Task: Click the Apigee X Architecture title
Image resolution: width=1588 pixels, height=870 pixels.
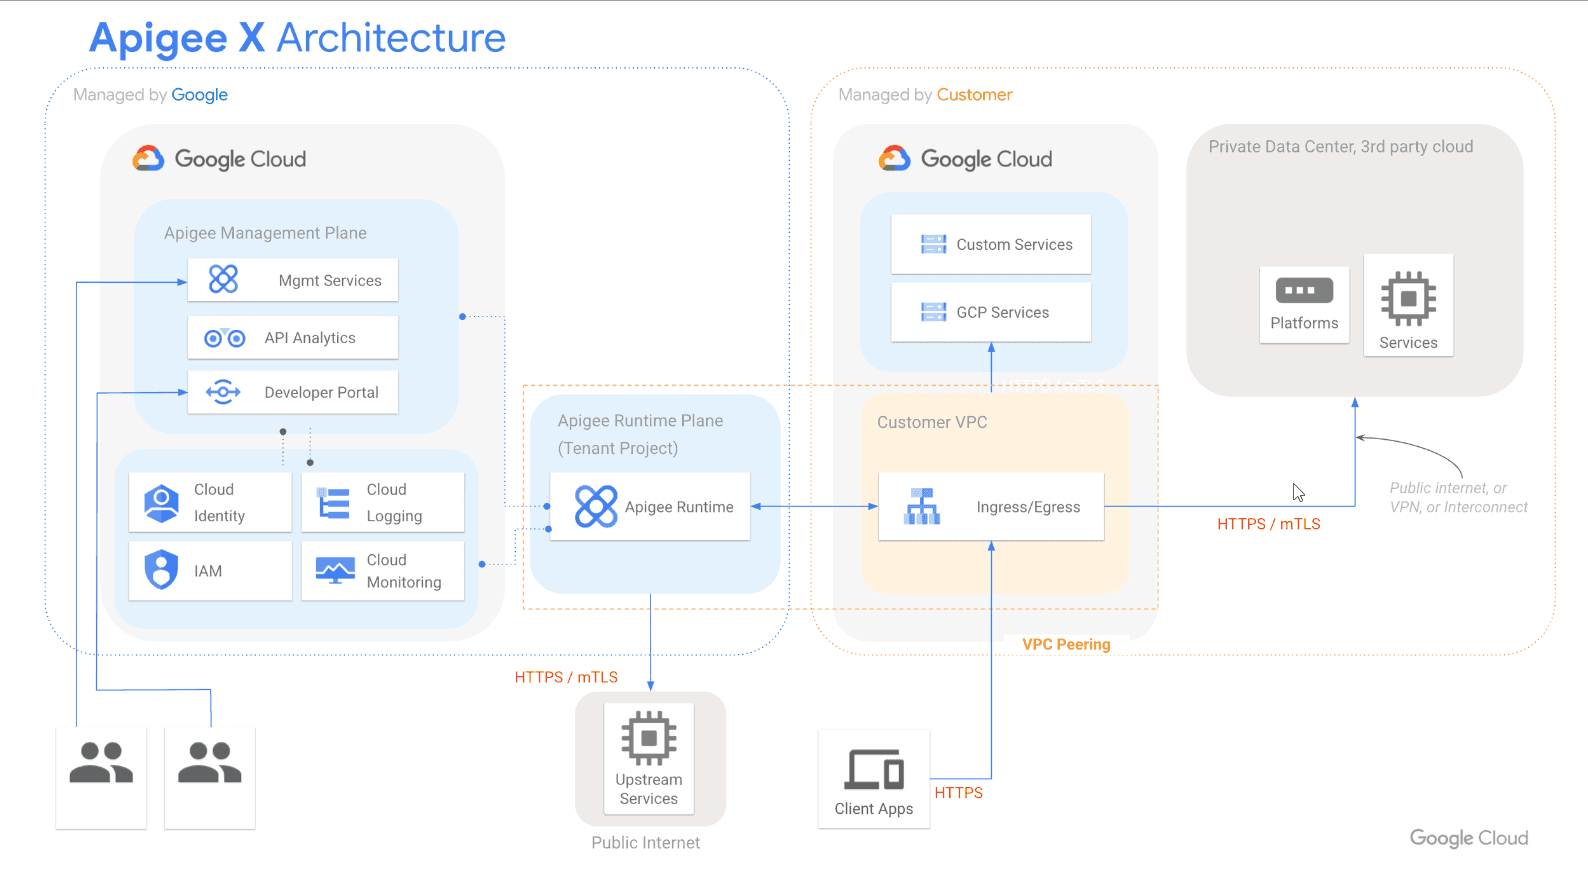Action: 297,38
